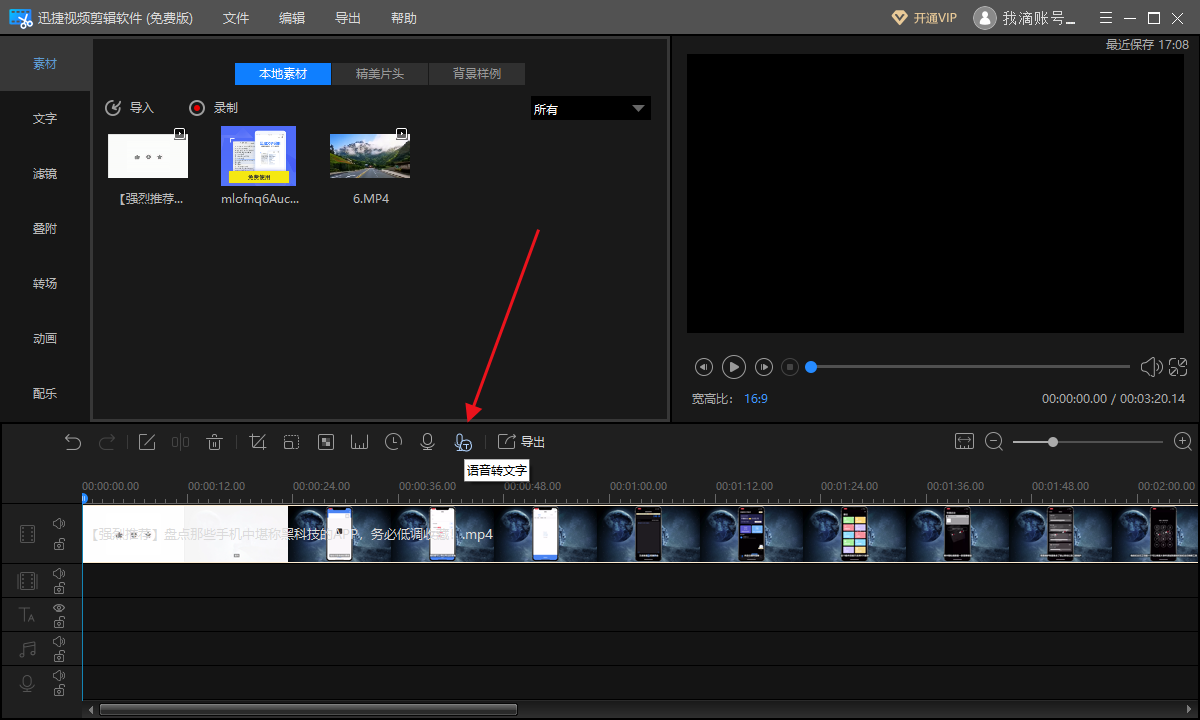Open the account name dropdown arrow
Screen dimensions: 1200x720
tap(1072, 19)
